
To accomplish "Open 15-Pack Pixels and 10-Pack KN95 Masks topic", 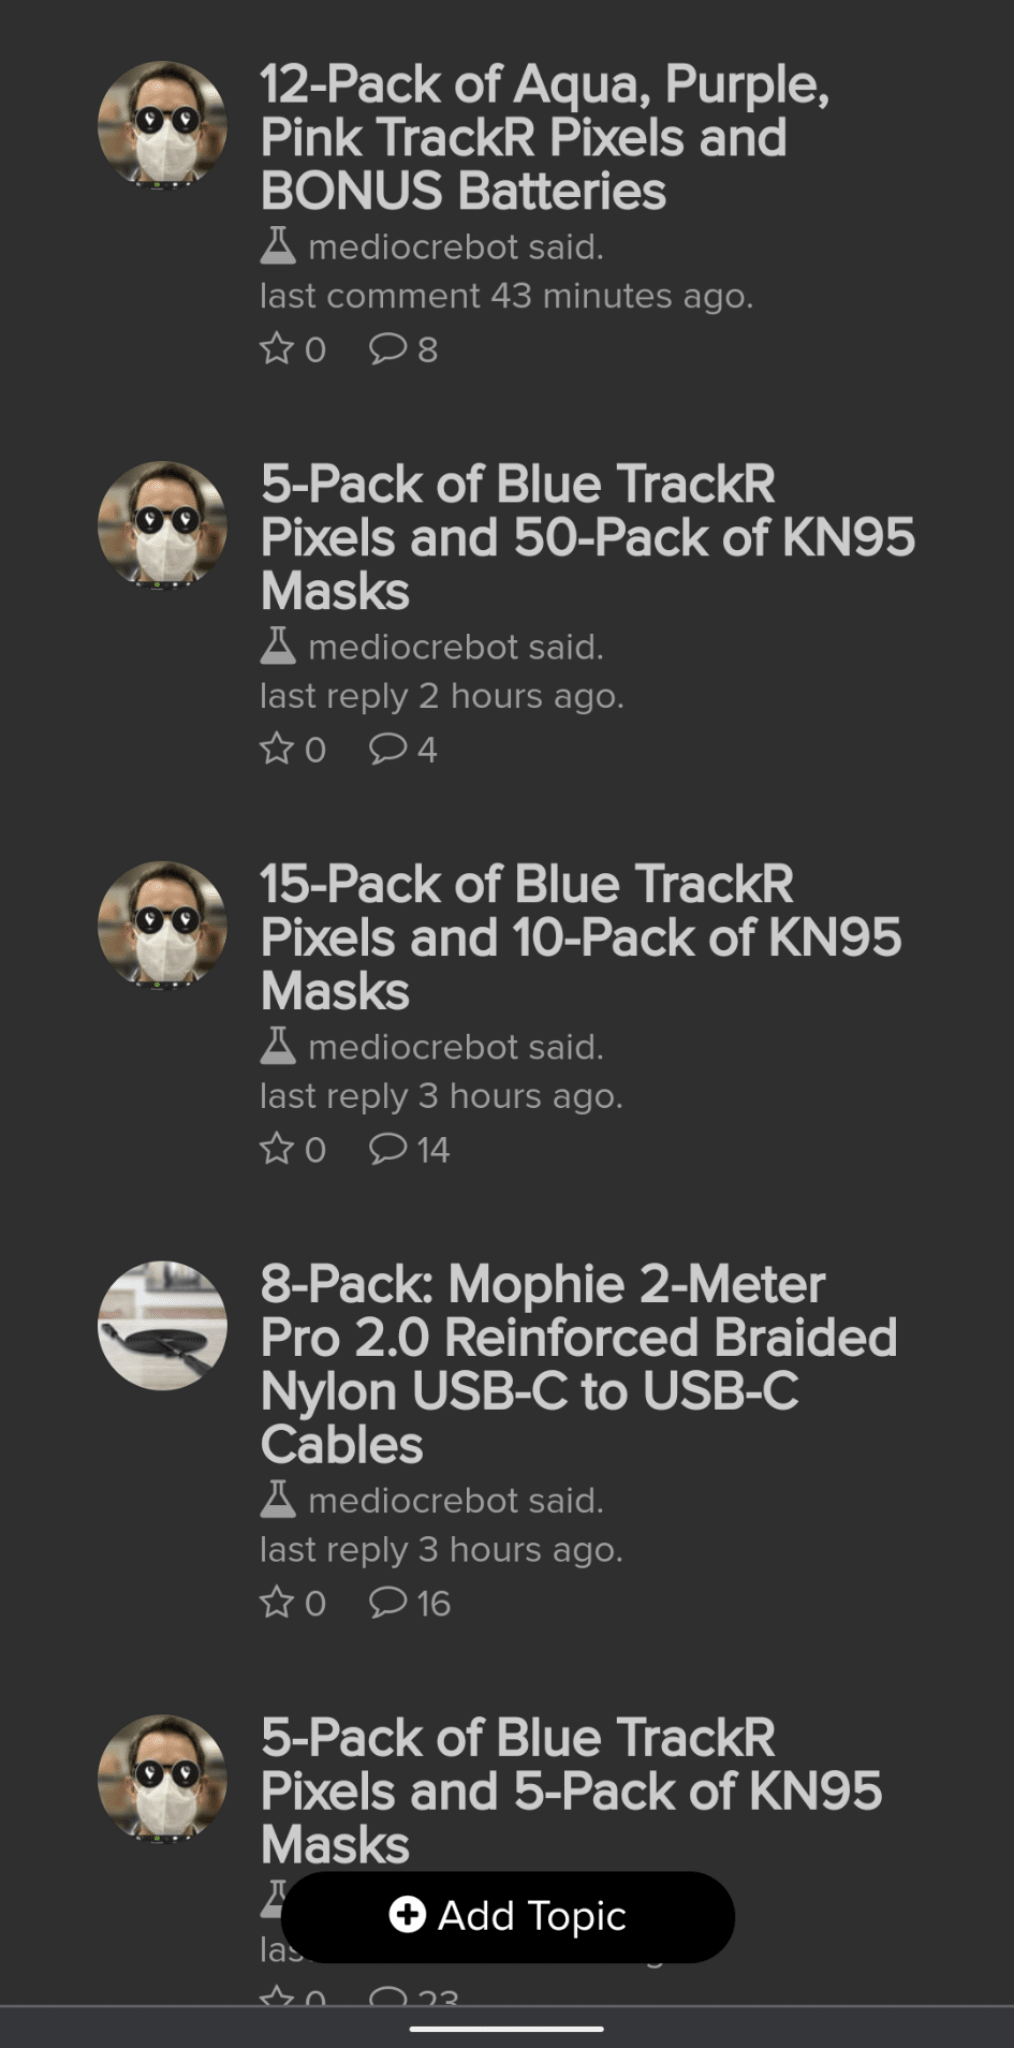I will click(x=580, y=937).
